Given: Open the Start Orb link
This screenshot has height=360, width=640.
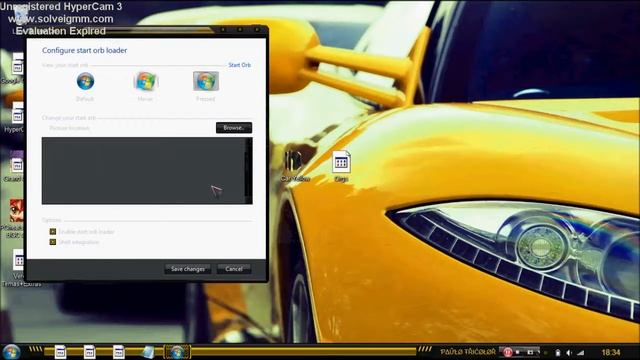Looking at the screenshot, I should 240,65.
